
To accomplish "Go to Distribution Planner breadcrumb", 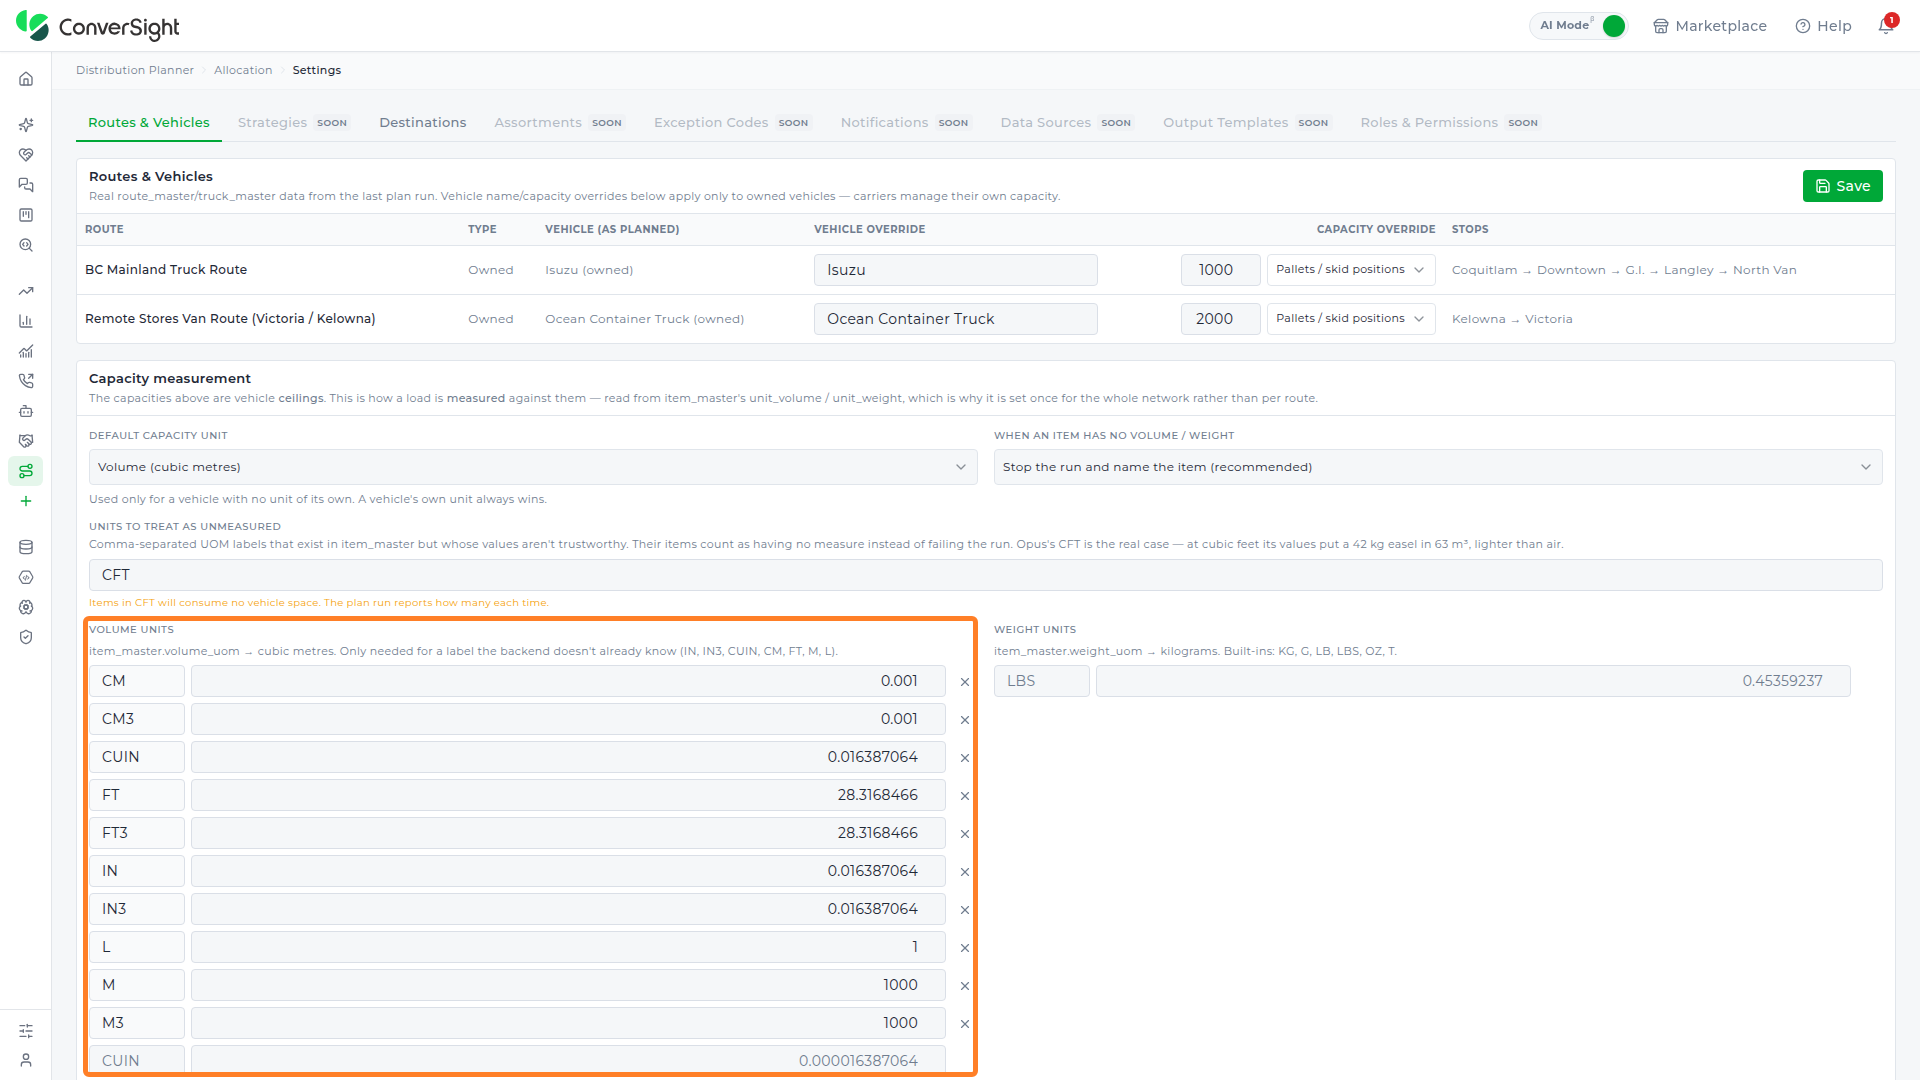I will [x=135, y=70].
